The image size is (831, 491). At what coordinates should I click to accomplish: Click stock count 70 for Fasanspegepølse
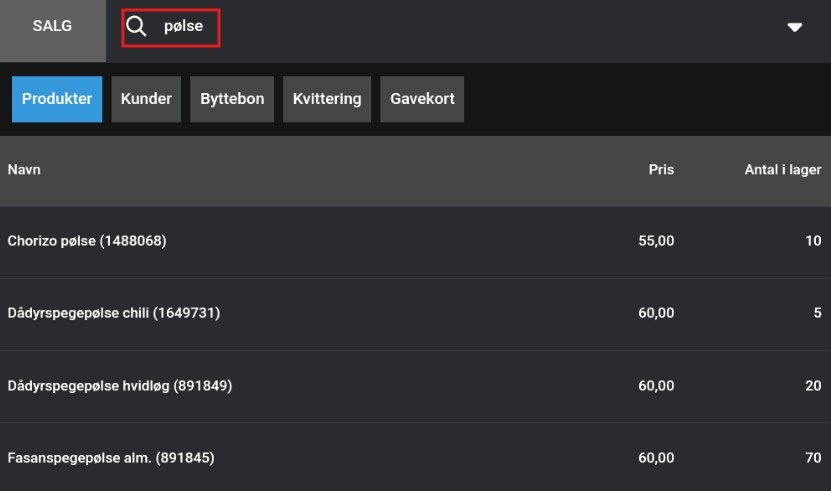812,458
